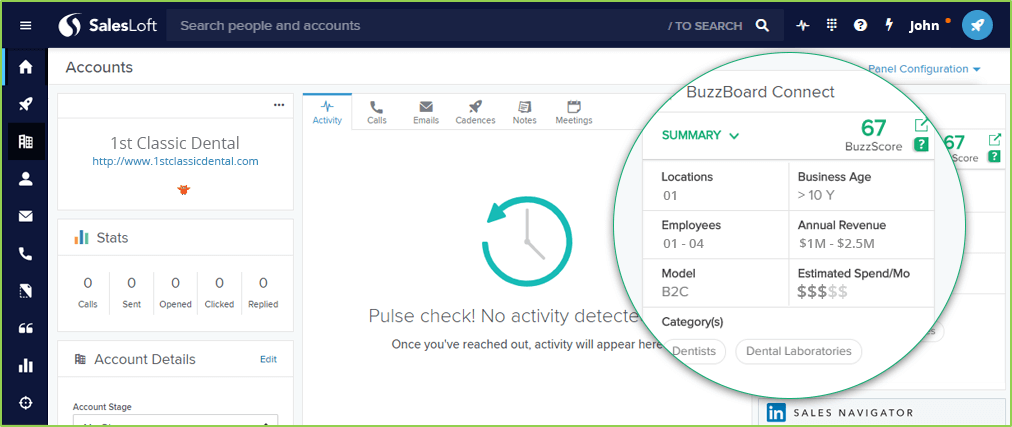Open BuzzScore external link icon in zoomed panel

pyautogui.click(x=922, y=125)
